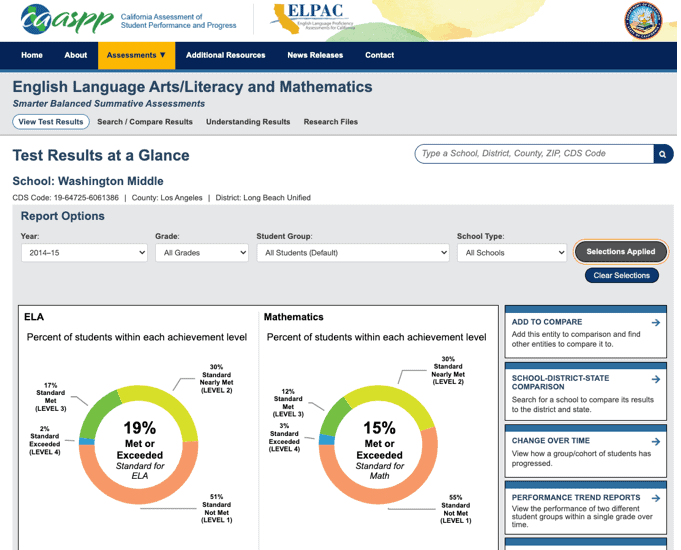The image size is (681, 550).
Task: Click the Selections Applied button
Action: coord(620,252)
